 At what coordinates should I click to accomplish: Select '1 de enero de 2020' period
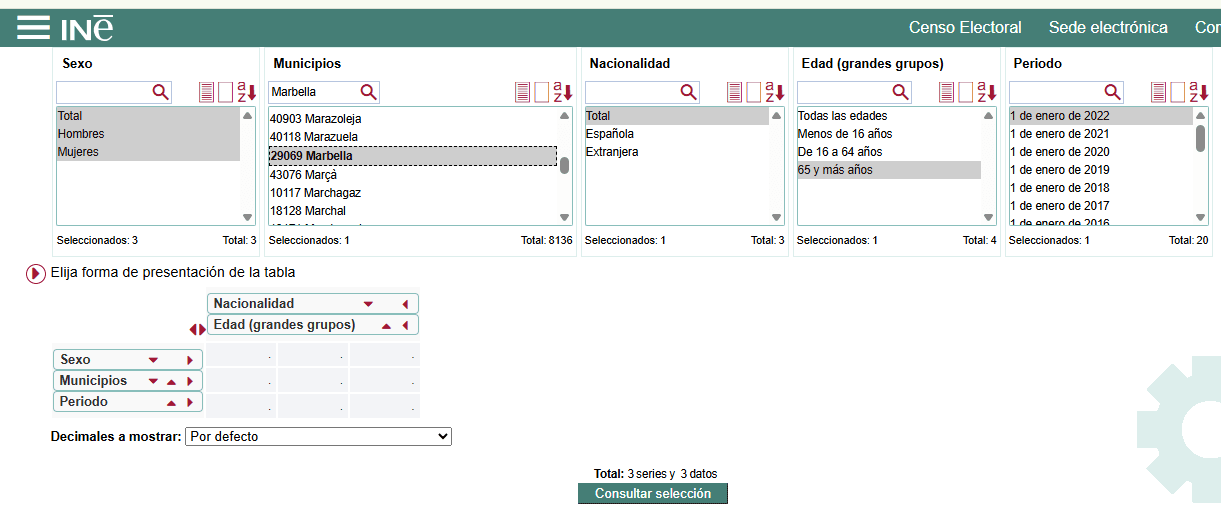pos(1059,152)
